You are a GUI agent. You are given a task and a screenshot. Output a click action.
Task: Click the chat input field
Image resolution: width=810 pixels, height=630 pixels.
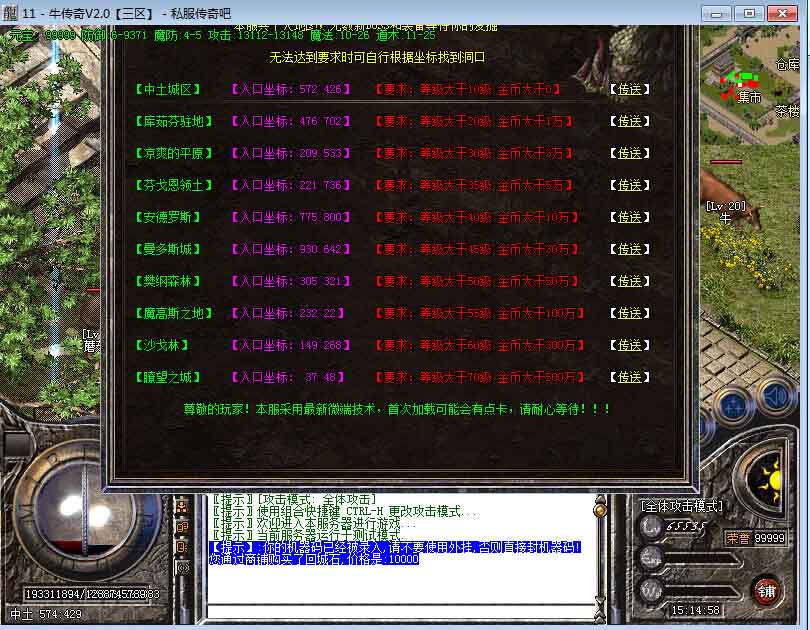(398, 610)
